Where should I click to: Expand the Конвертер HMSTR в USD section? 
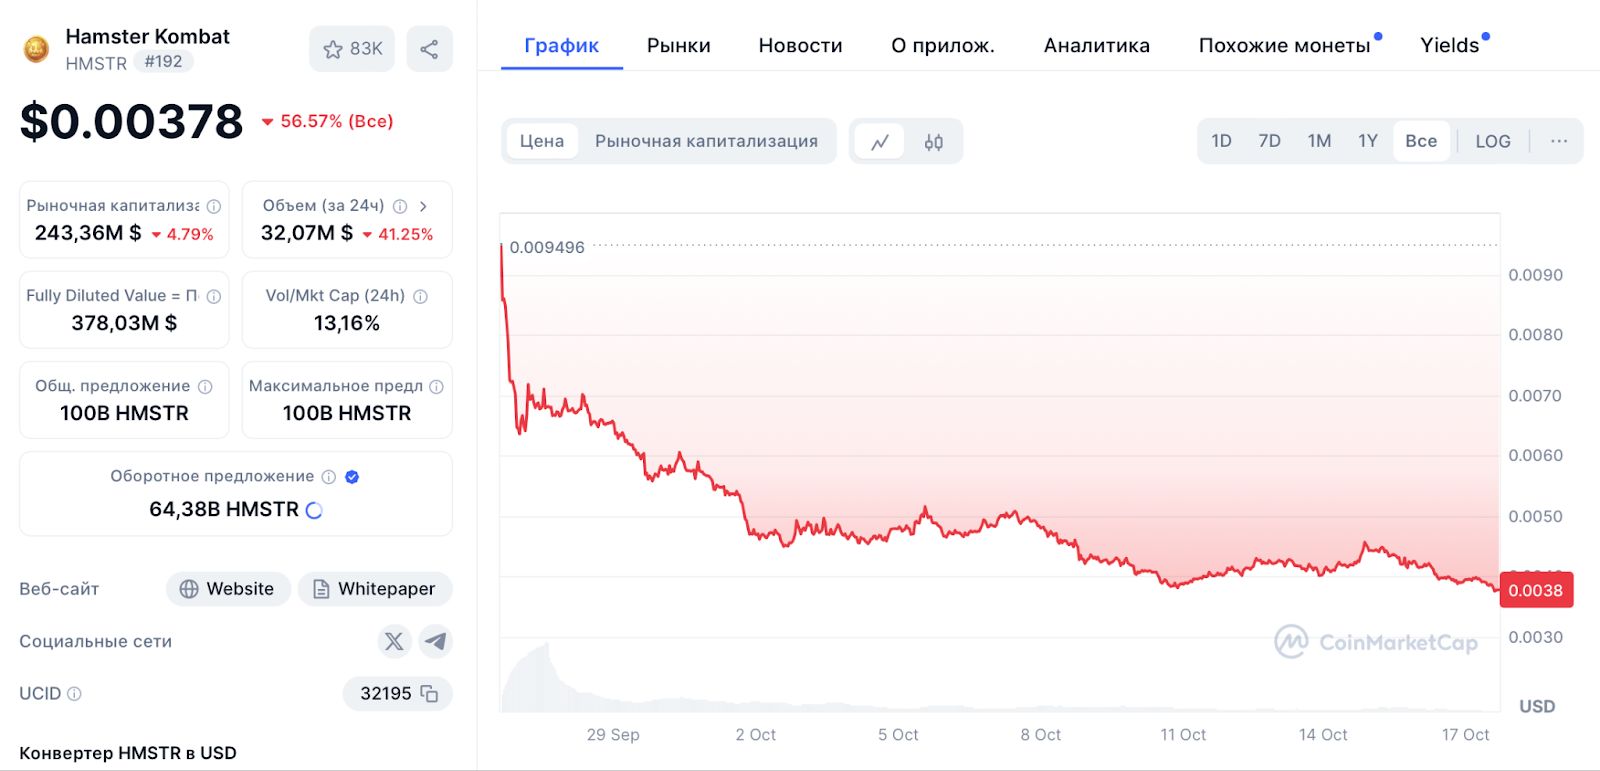128,752
